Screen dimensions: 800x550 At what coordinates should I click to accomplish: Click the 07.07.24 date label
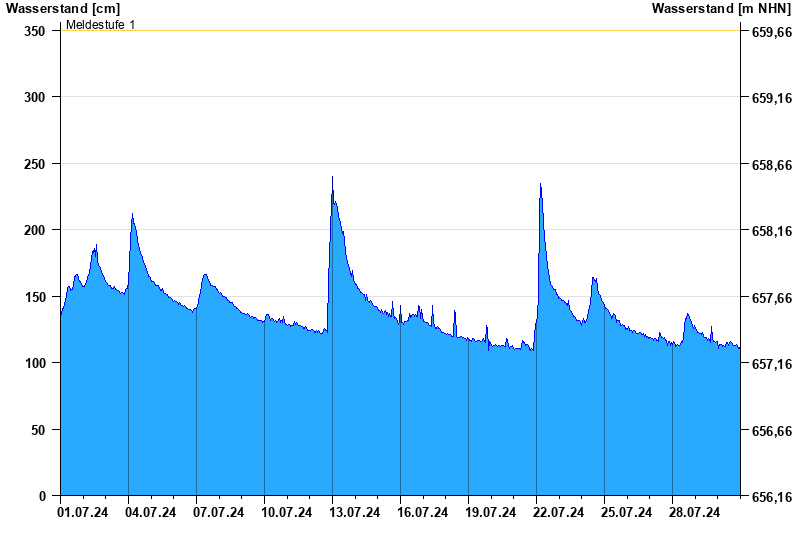pos(218,512)
